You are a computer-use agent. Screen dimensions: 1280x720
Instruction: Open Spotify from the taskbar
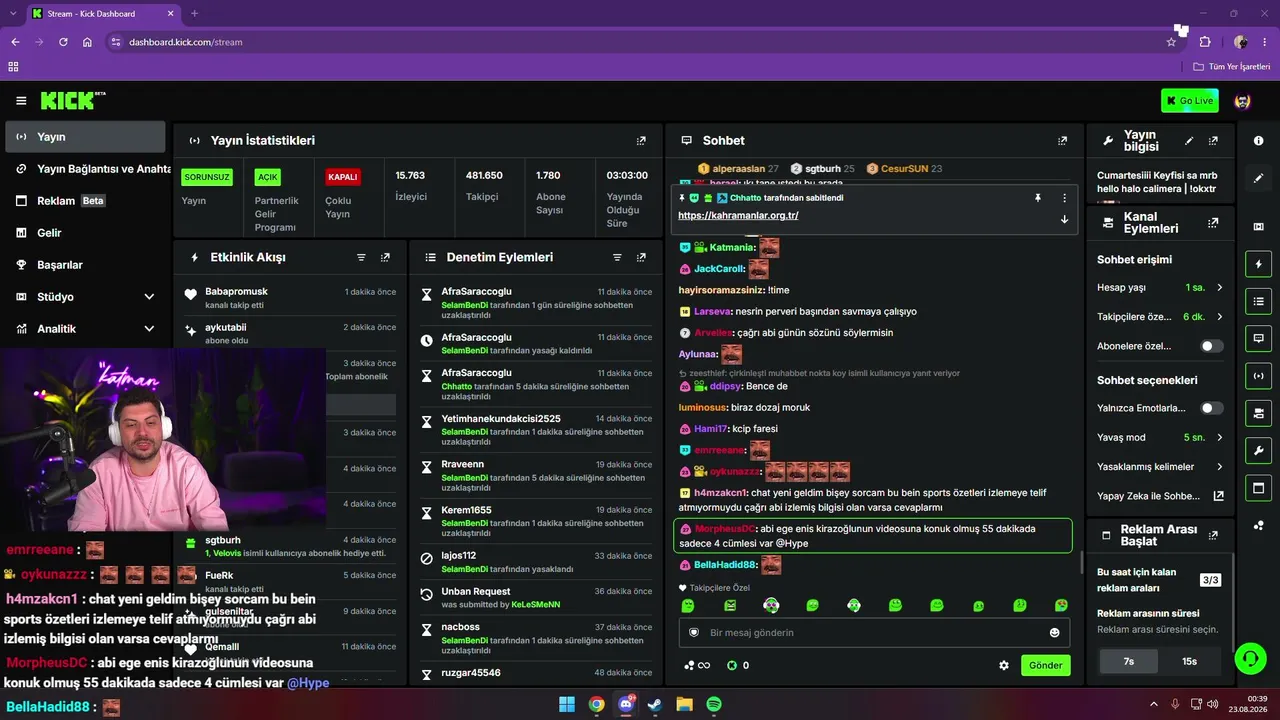pos(714,704)
